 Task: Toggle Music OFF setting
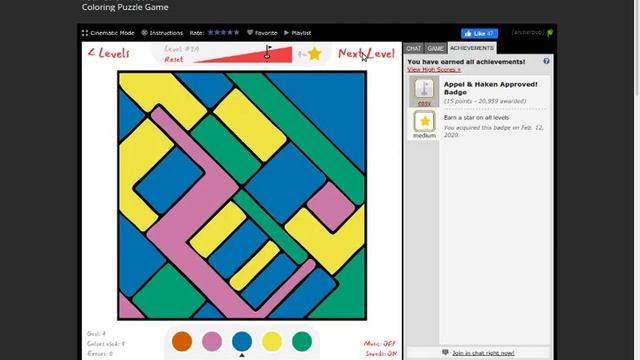pyautogui.click(x=380, y=343)
